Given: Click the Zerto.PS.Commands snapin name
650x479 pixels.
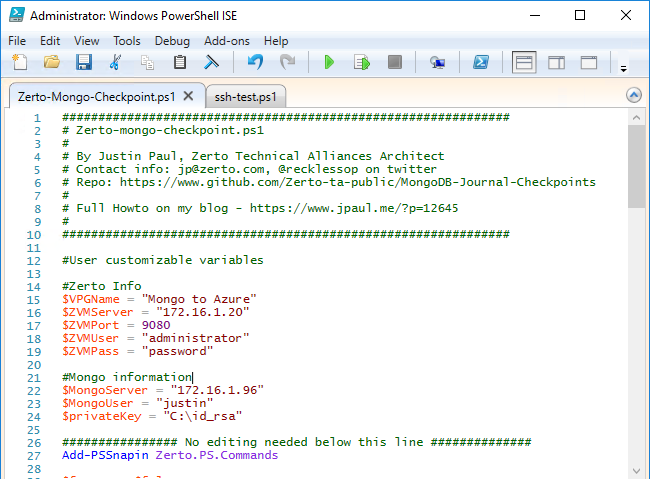Looking at the screenshot, I should point(217,455).
